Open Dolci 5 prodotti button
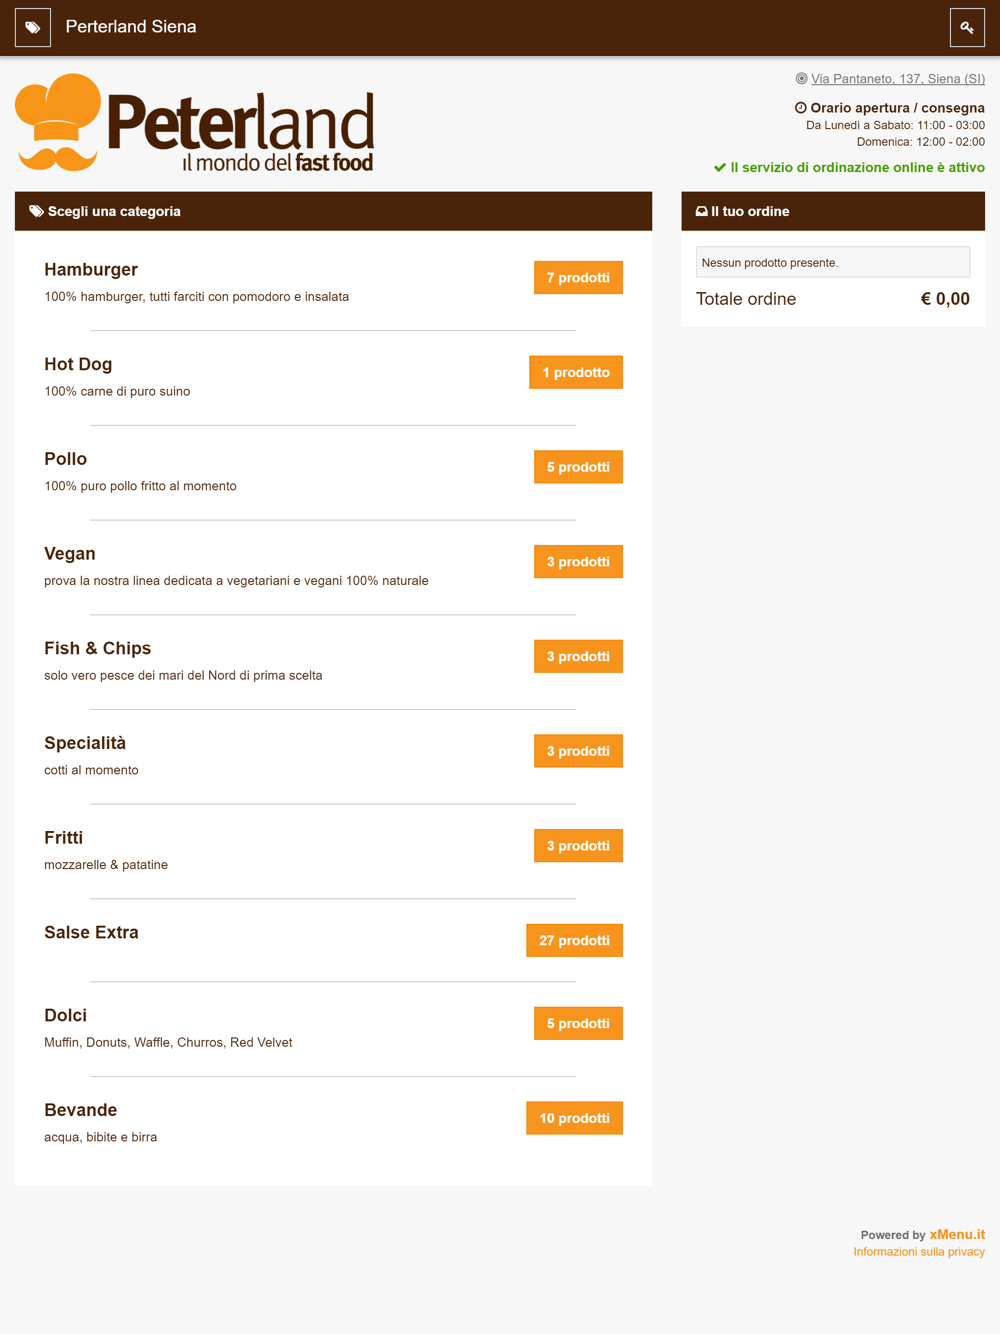 tap(578, 1023)
